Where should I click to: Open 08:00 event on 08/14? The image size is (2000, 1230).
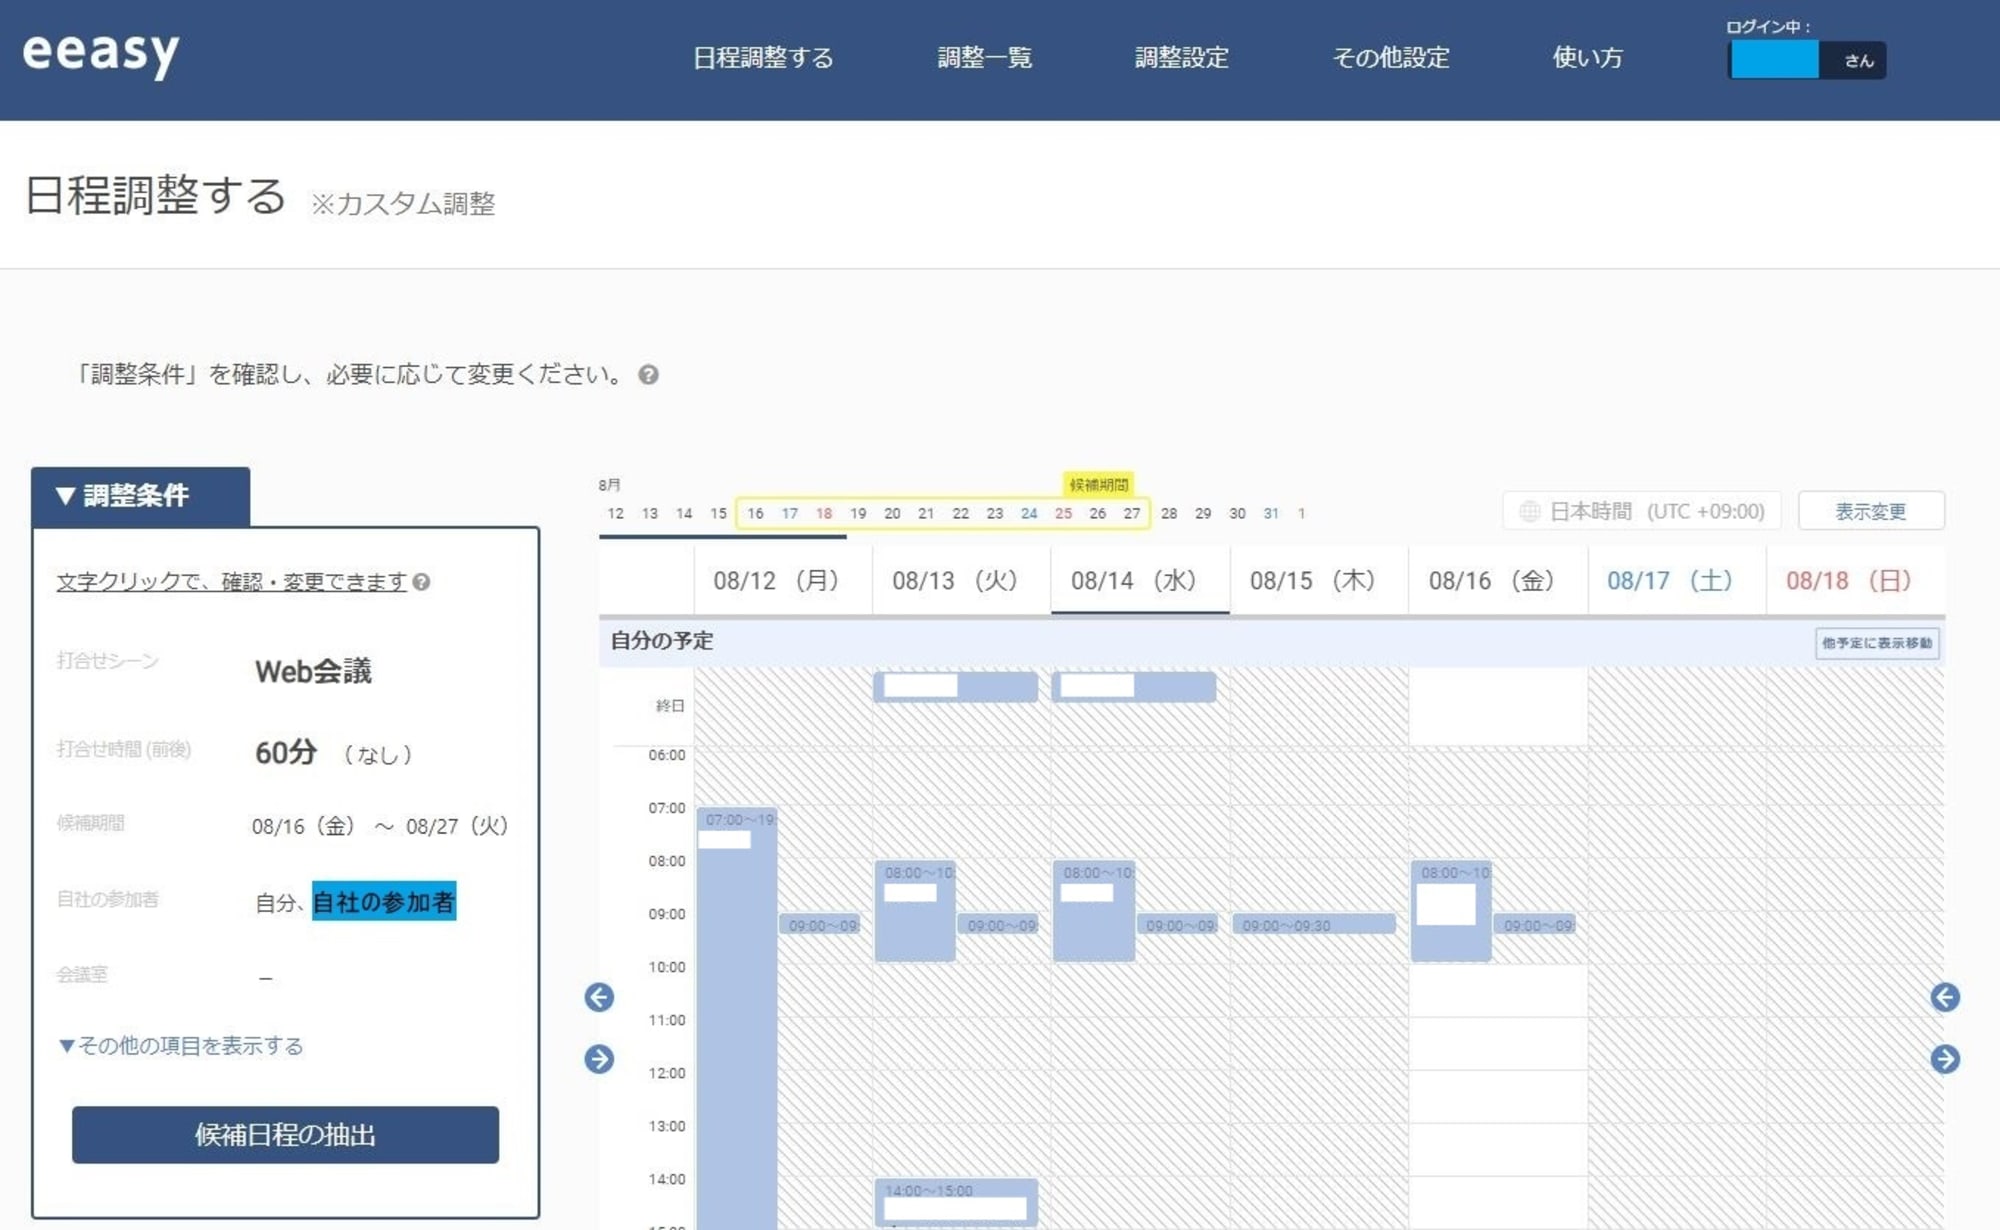pyautogui.click(x=1094, y=911)
